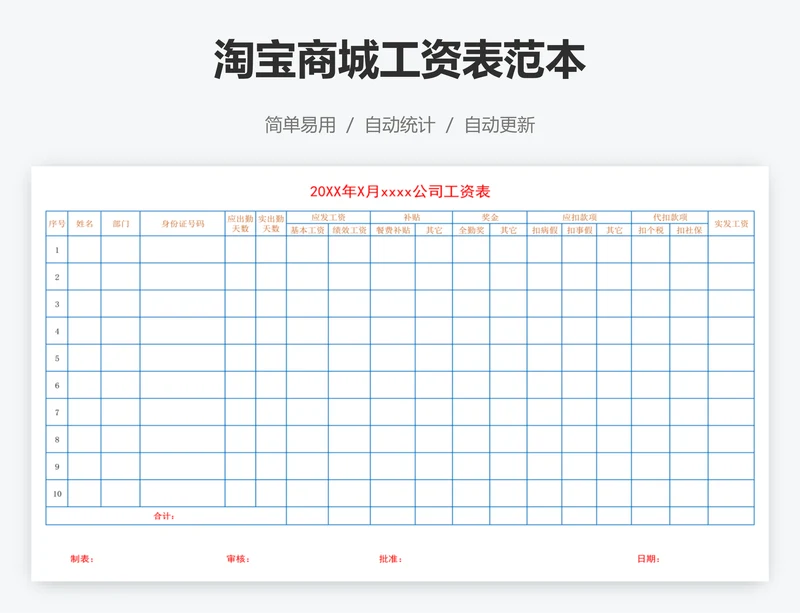Click row number 6 cell
This screenshot has width=800, height=613.
click(x=57, y=385)
